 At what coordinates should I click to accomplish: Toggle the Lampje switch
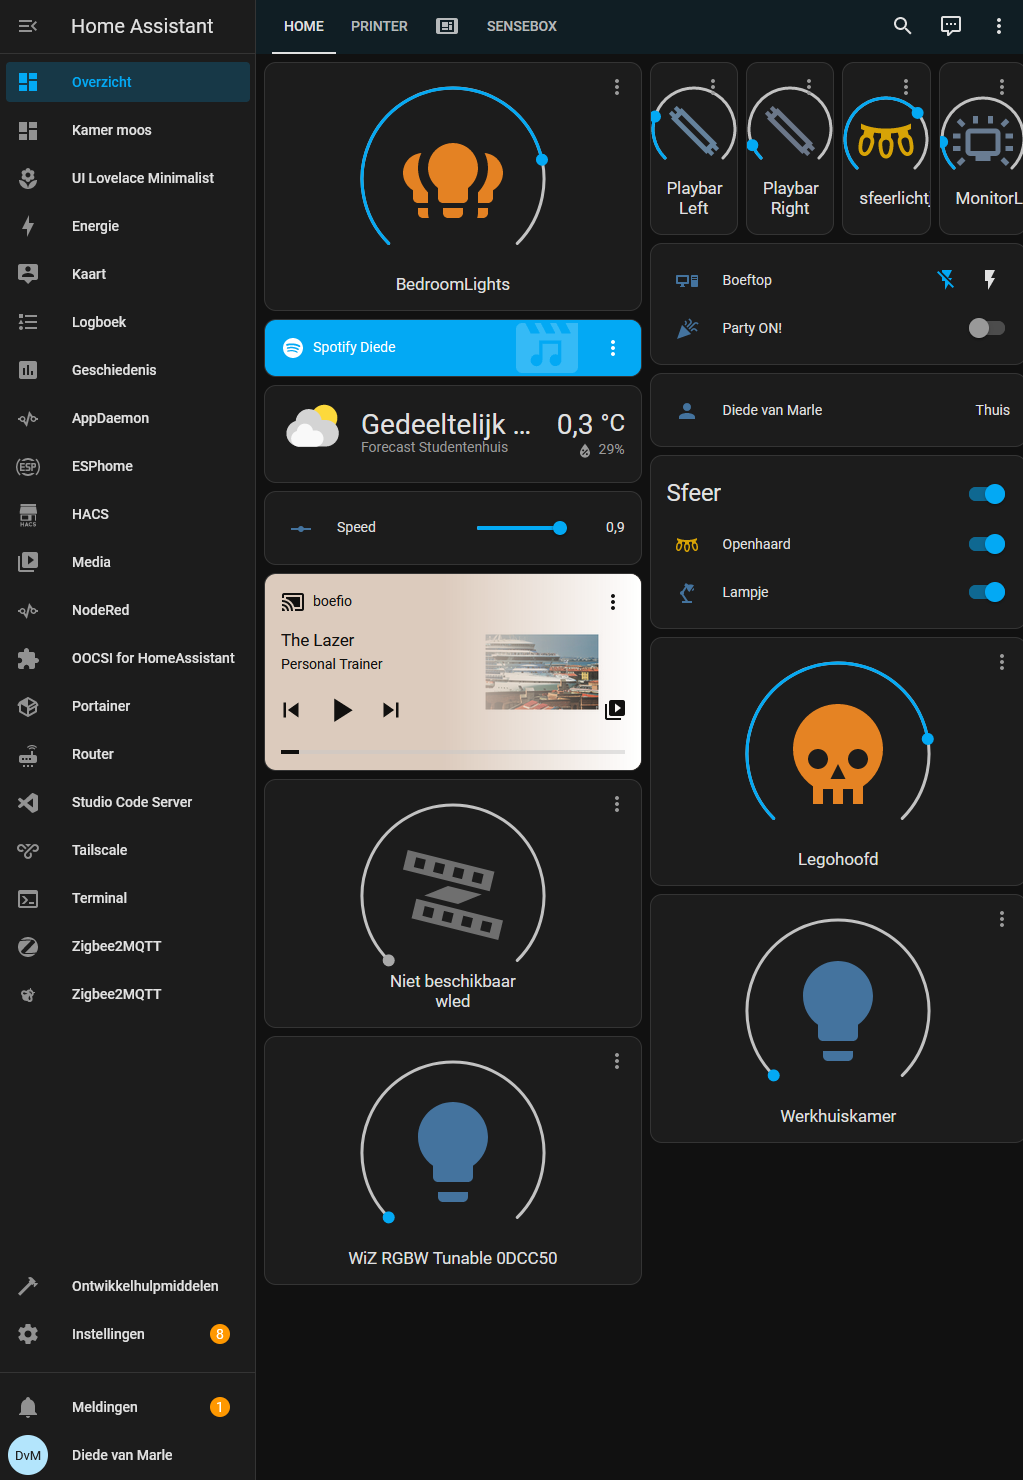tap(987, 592)
